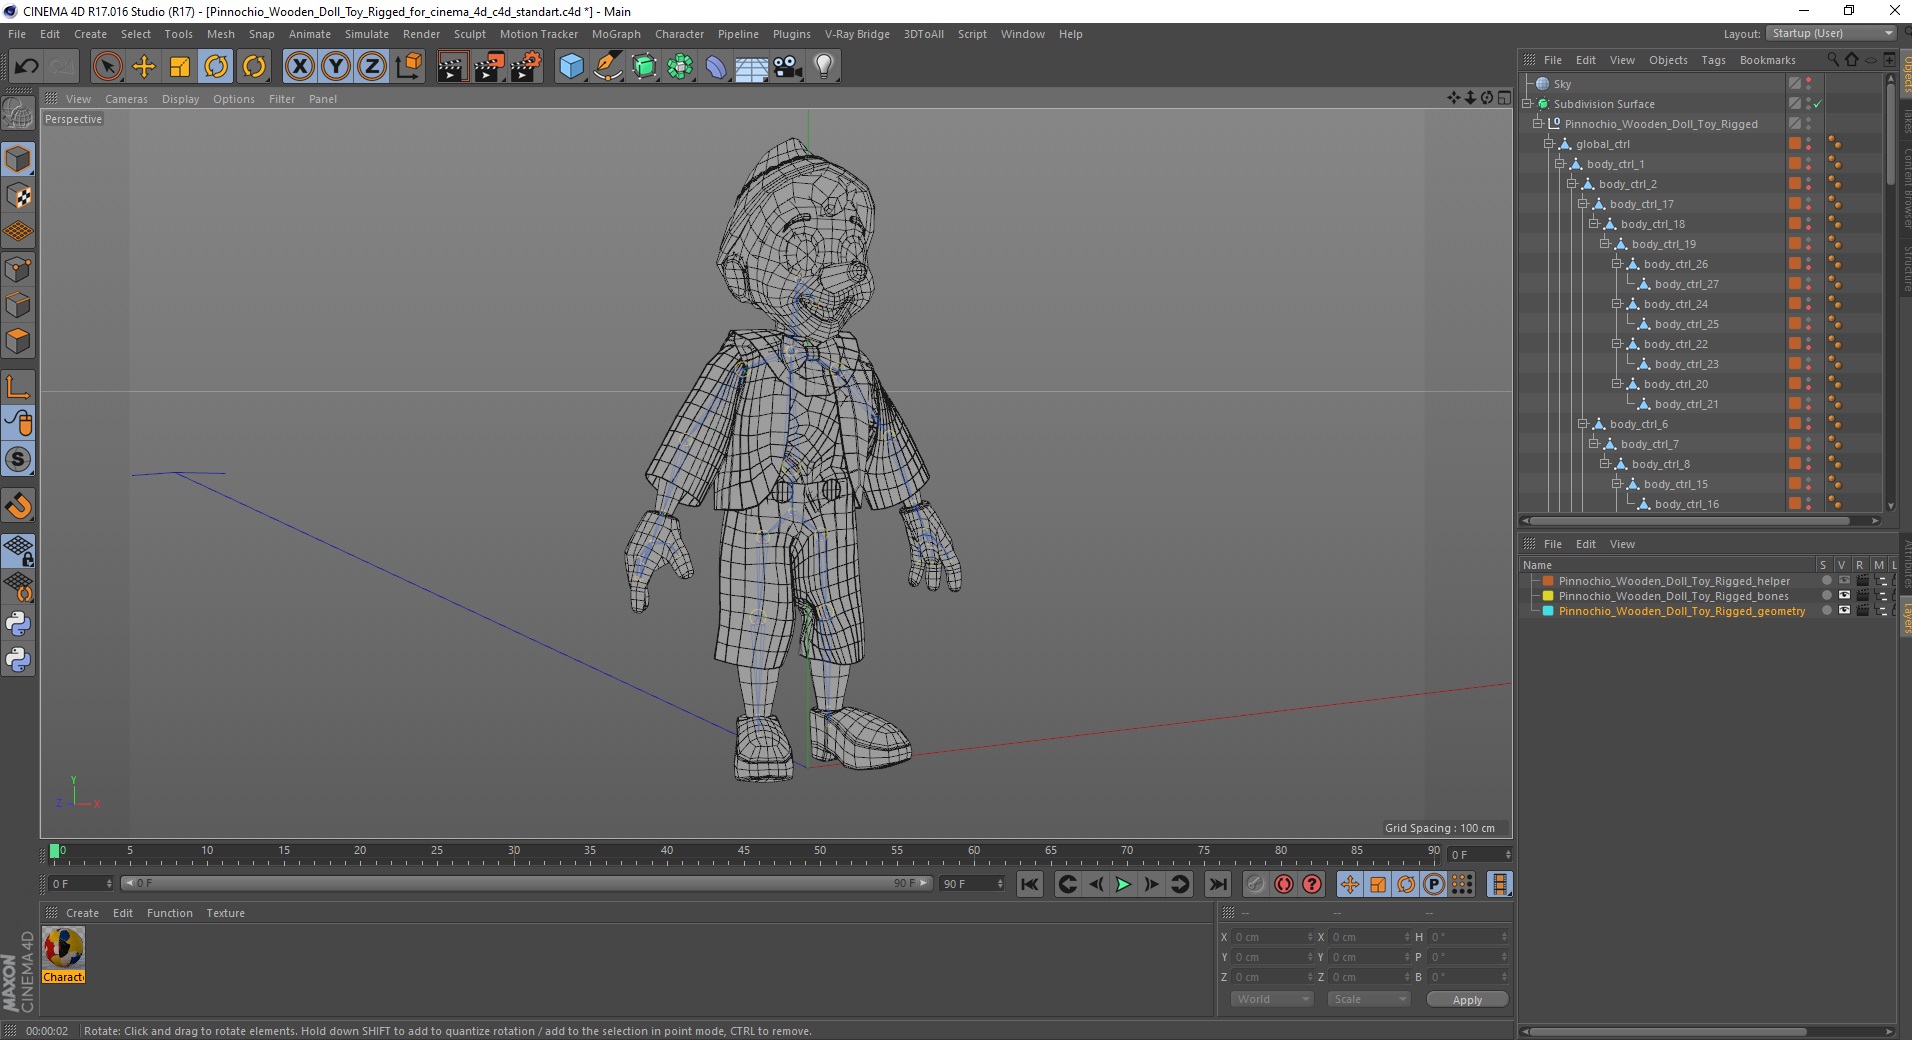Toggle Subdivision Surface enable checkmark
Screen dimensions: 1912x1040
point(1818,104)
